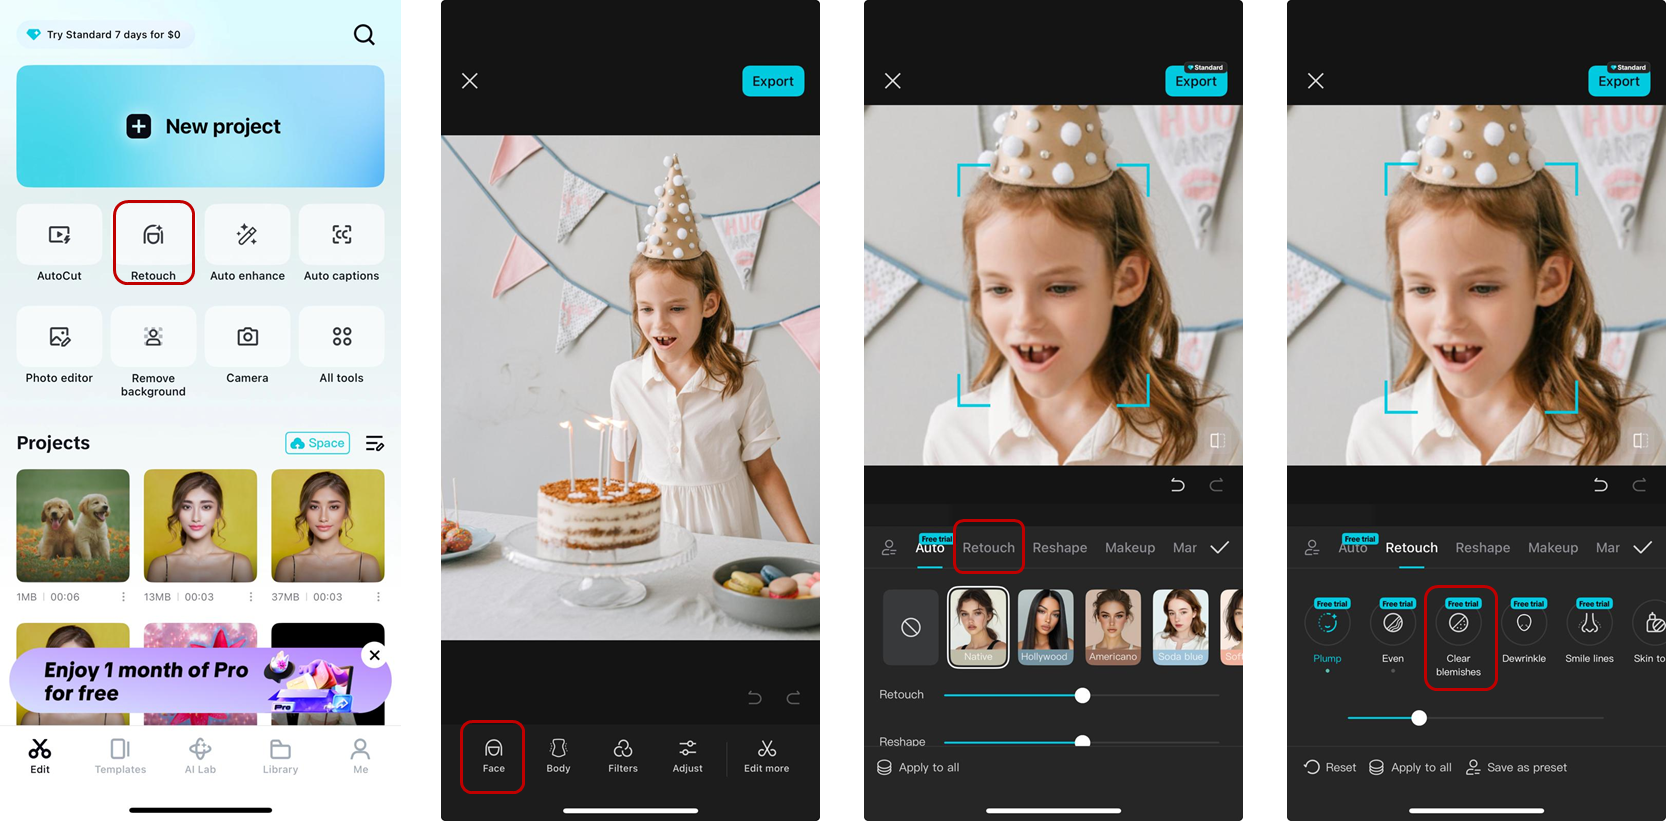This screenshot has width=1666, height=821.
Task: Close the editor in the Face toolbar screen
Action: [469, 81]
